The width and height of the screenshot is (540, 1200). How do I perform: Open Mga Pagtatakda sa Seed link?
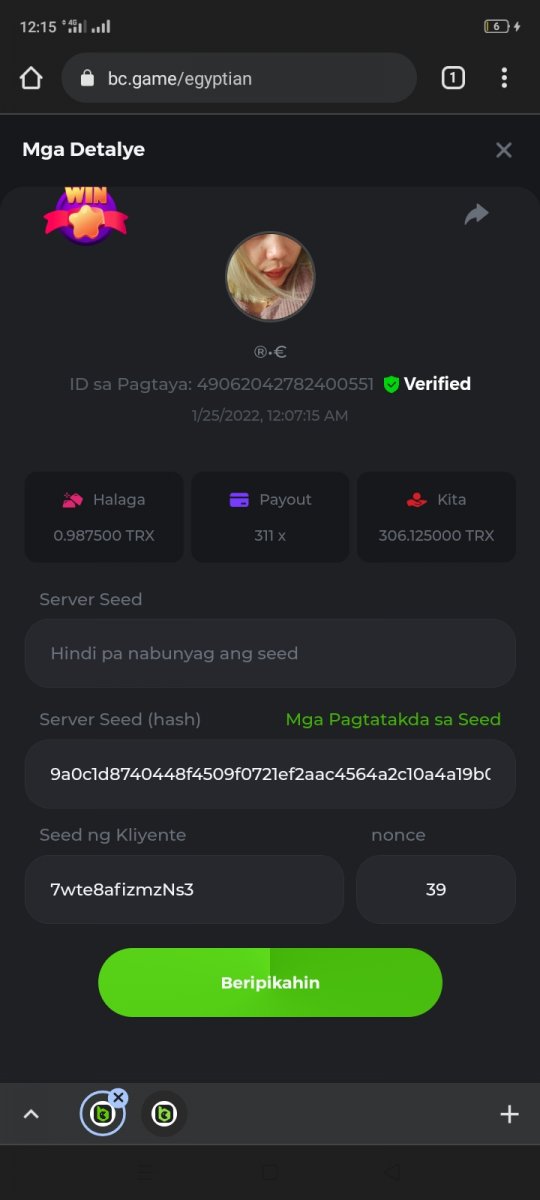tap(393, 719)
